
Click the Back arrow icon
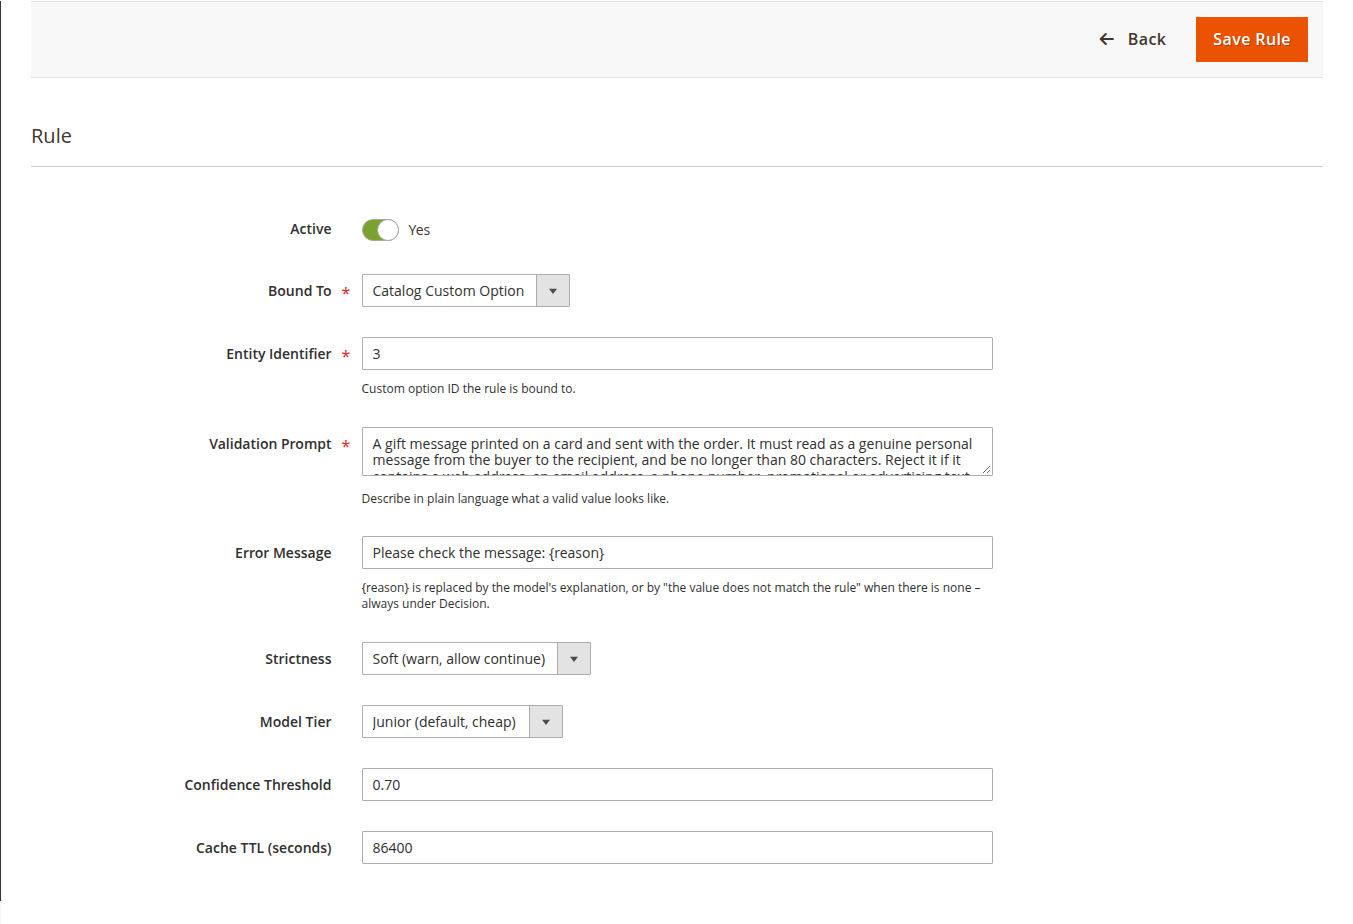1106,39
